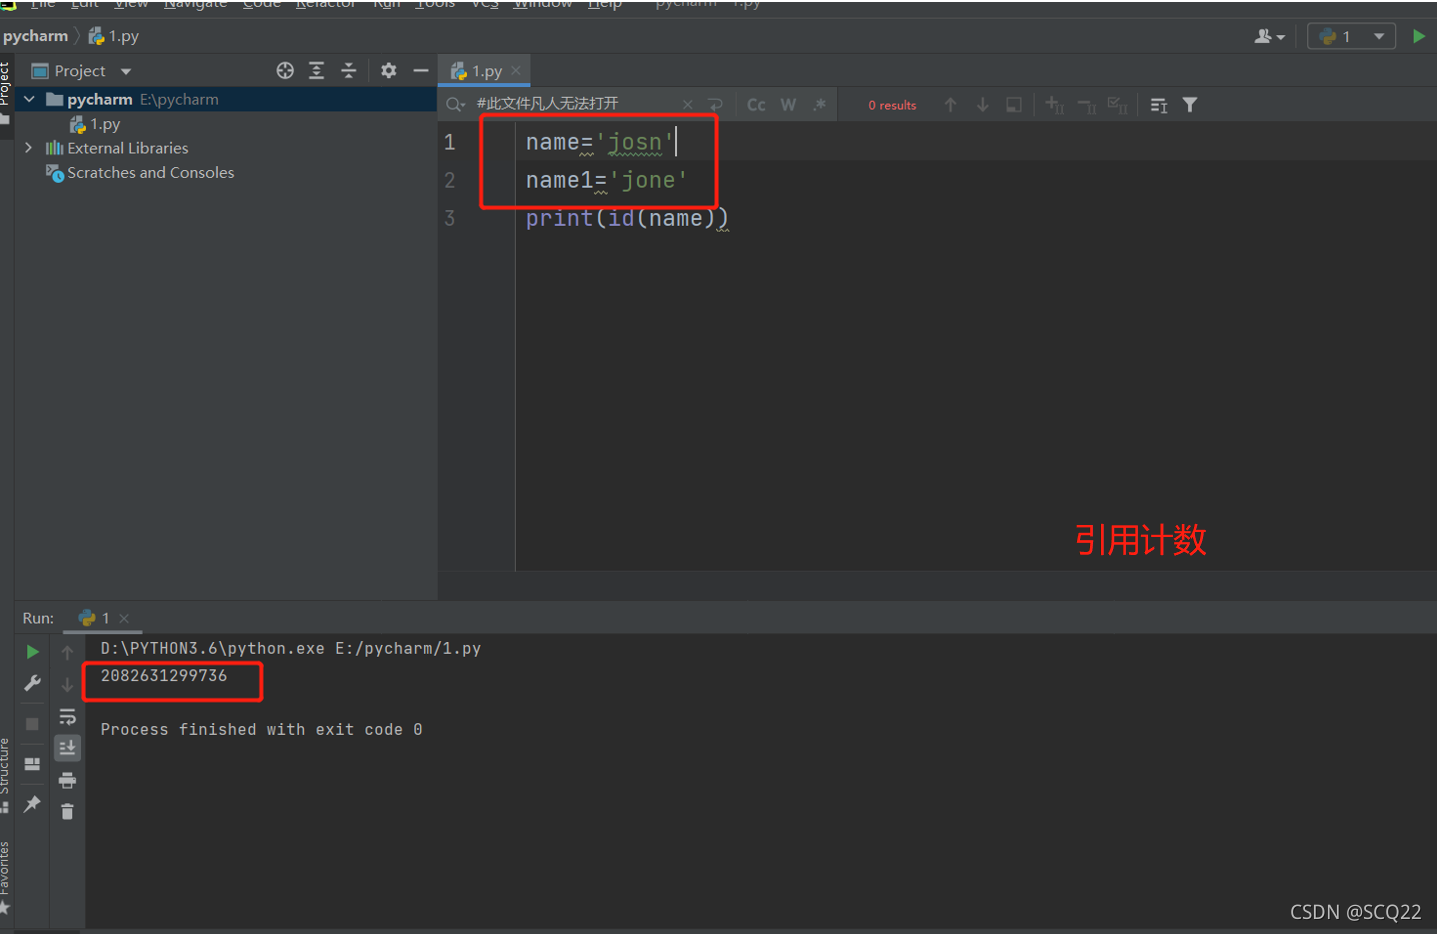Click line number 3 in gutter
Screen dimensions: 1437x934
[450, 218]
